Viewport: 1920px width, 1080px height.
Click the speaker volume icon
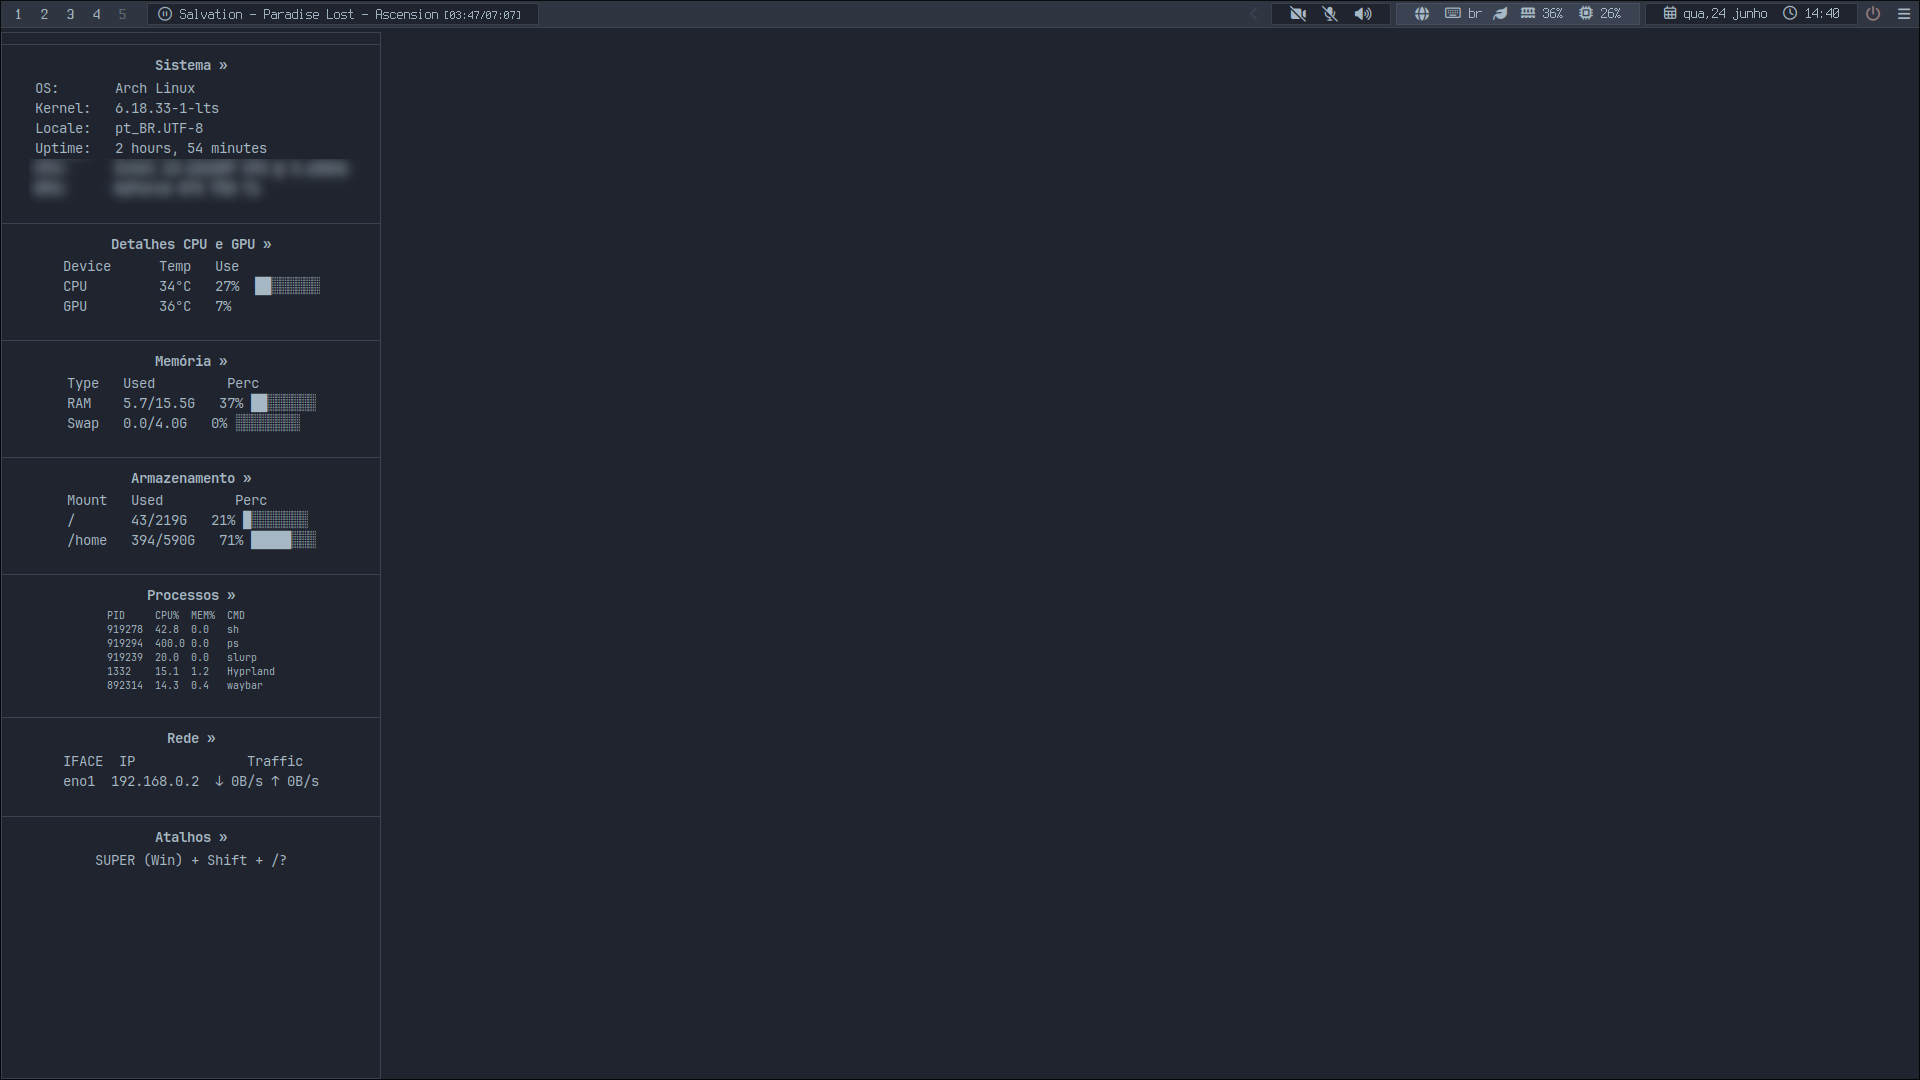[x=1363, y=14]
